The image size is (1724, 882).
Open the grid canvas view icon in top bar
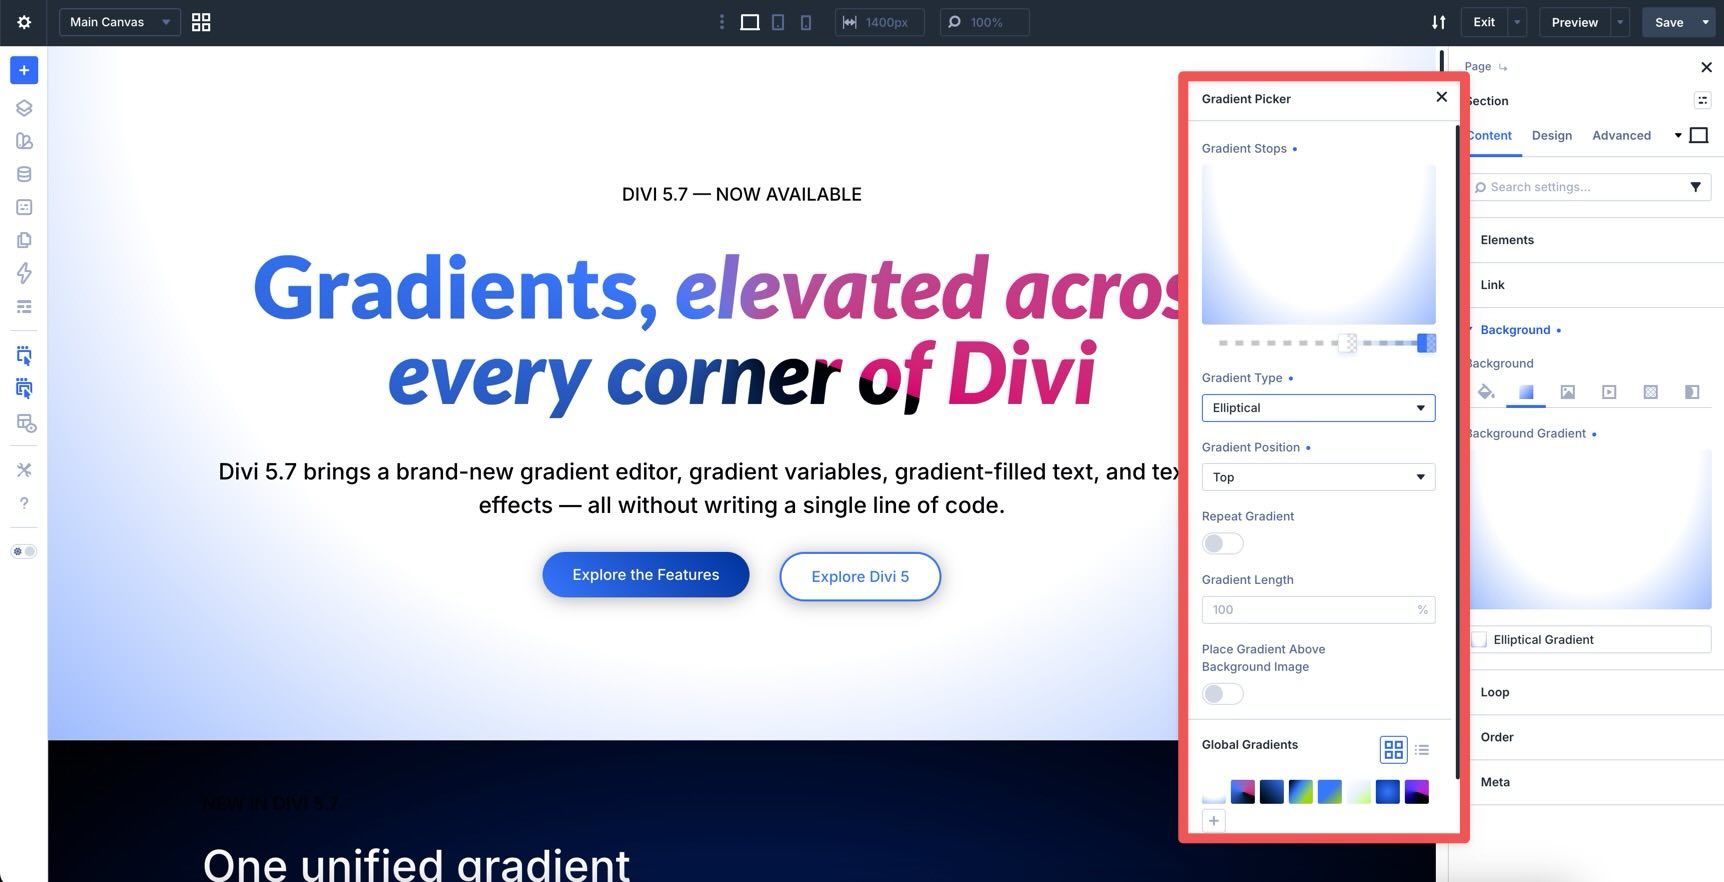(x=201, y=22)
